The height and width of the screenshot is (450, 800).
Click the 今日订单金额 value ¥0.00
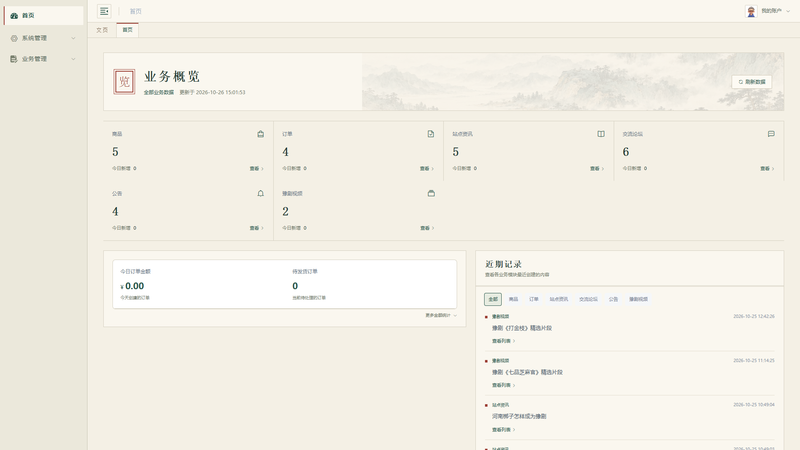(132, 286)
